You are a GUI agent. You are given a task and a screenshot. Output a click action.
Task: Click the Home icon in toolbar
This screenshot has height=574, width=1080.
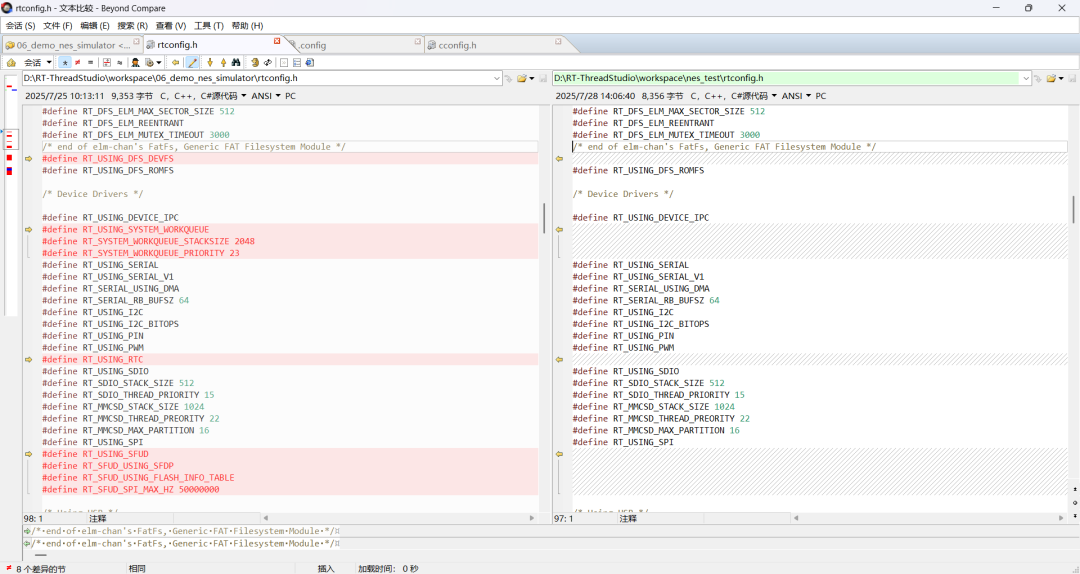point(11,62)
